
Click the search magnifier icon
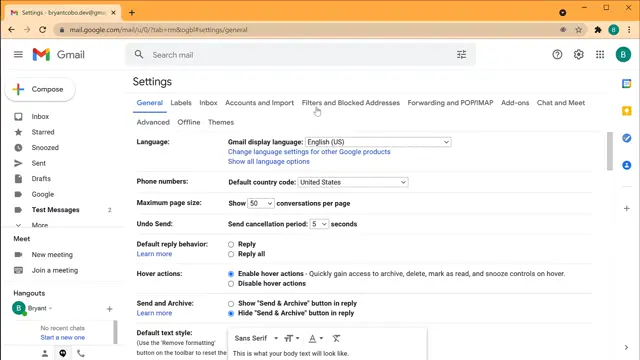click(x=139, y=54)
